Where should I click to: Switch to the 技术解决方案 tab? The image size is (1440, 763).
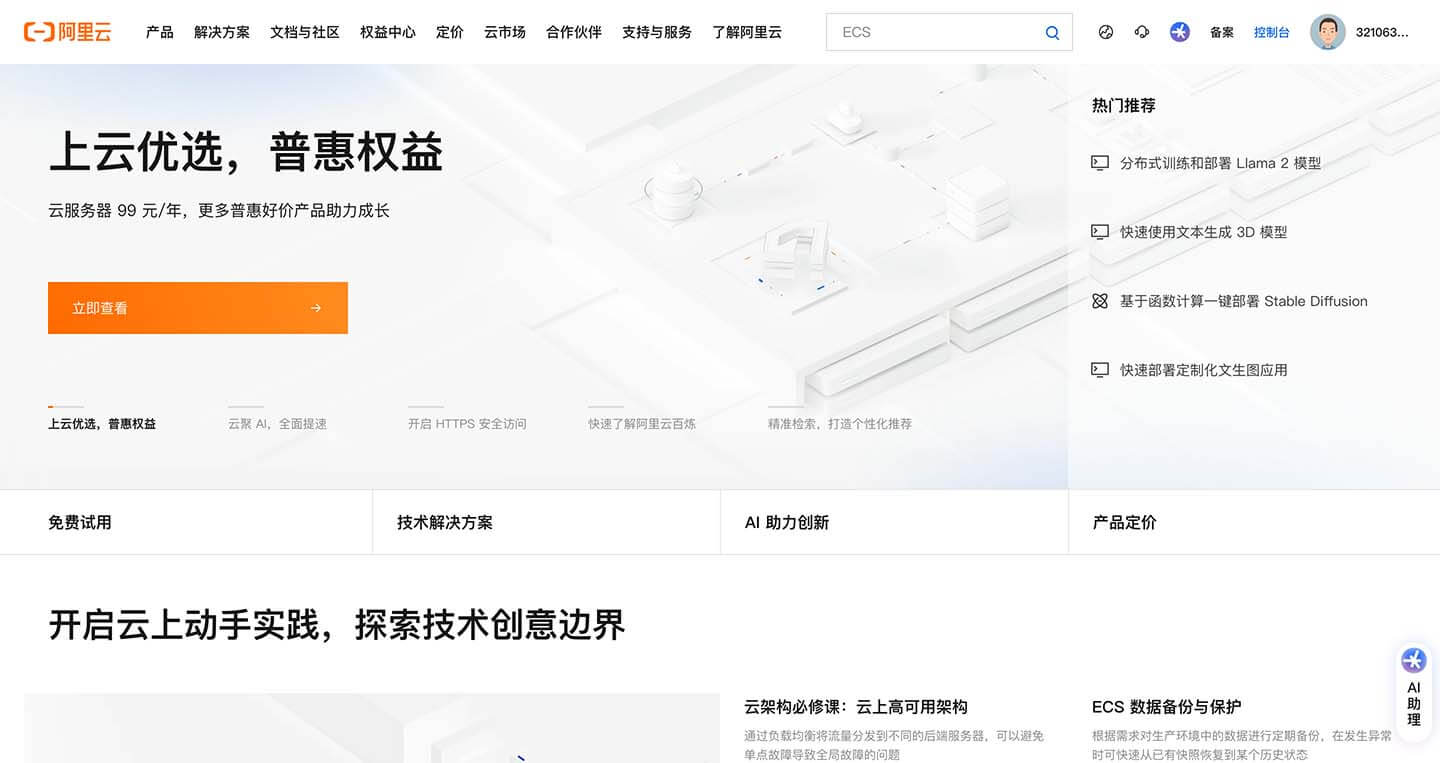click(546, 522)
